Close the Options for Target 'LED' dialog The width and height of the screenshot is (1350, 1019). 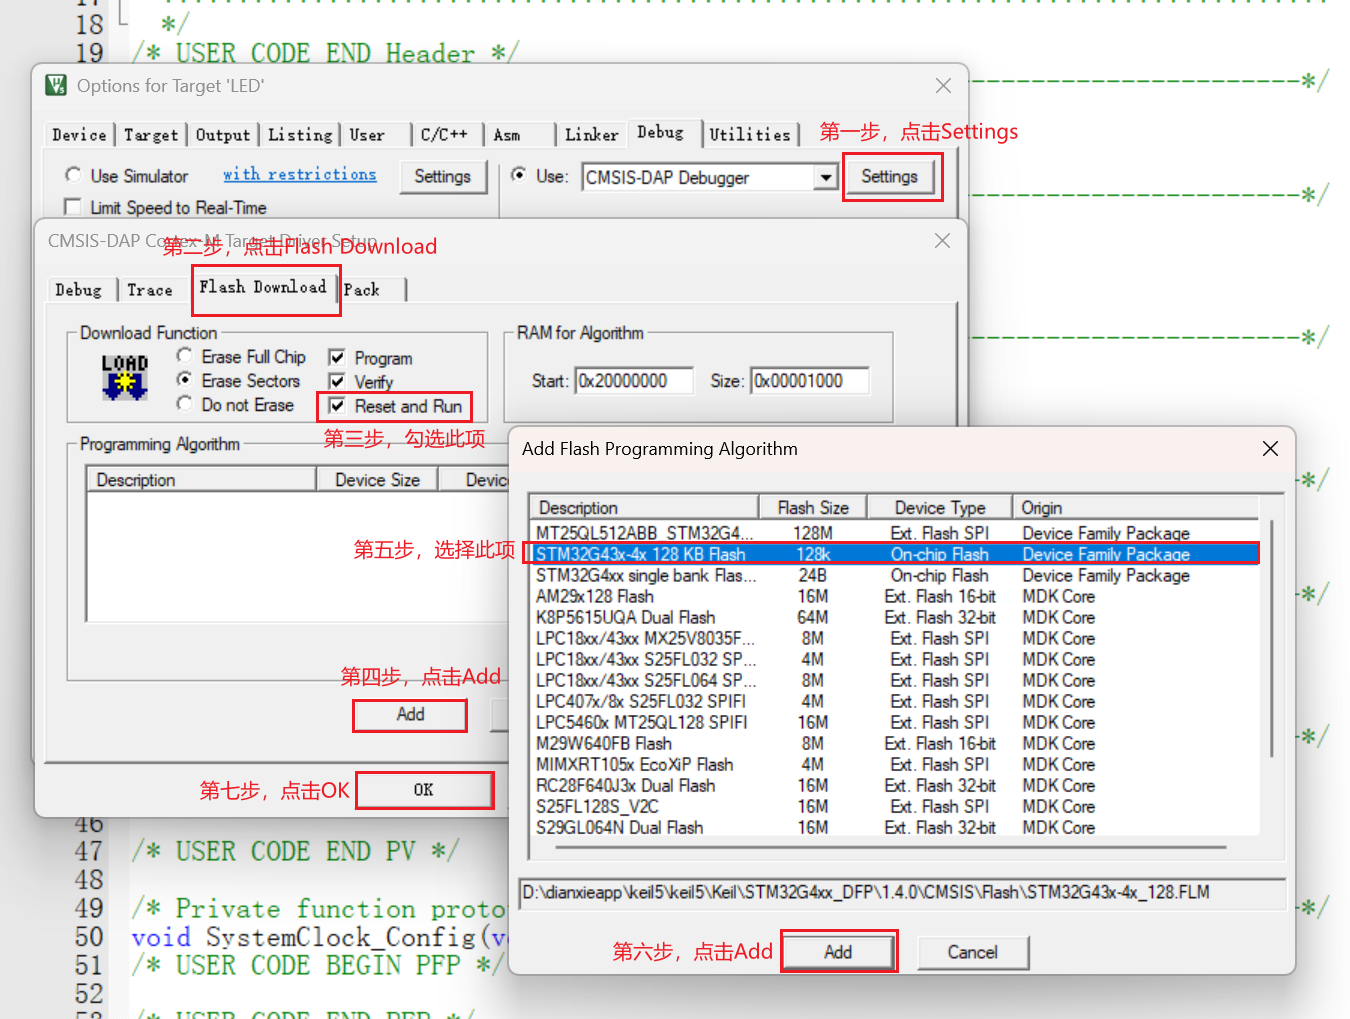pos(943,86)
